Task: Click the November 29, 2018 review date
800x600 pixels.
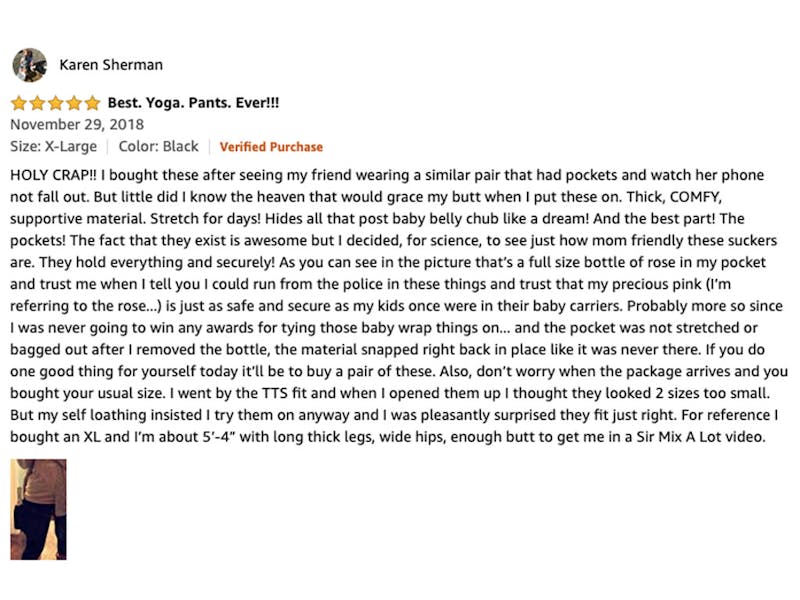Action: (x=77, y=124)
